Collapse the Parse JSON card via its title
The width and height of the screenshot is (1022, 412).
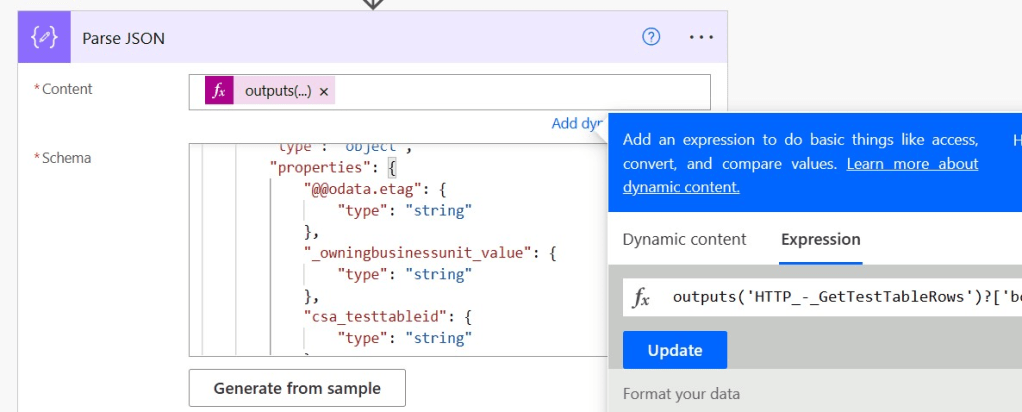tap(124, 38)
